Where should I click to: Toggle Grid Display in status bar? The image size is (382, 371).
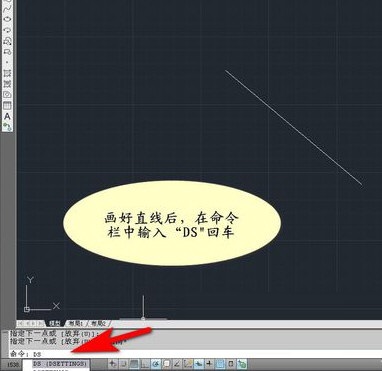pyautogui.click(x=134, y=364)
